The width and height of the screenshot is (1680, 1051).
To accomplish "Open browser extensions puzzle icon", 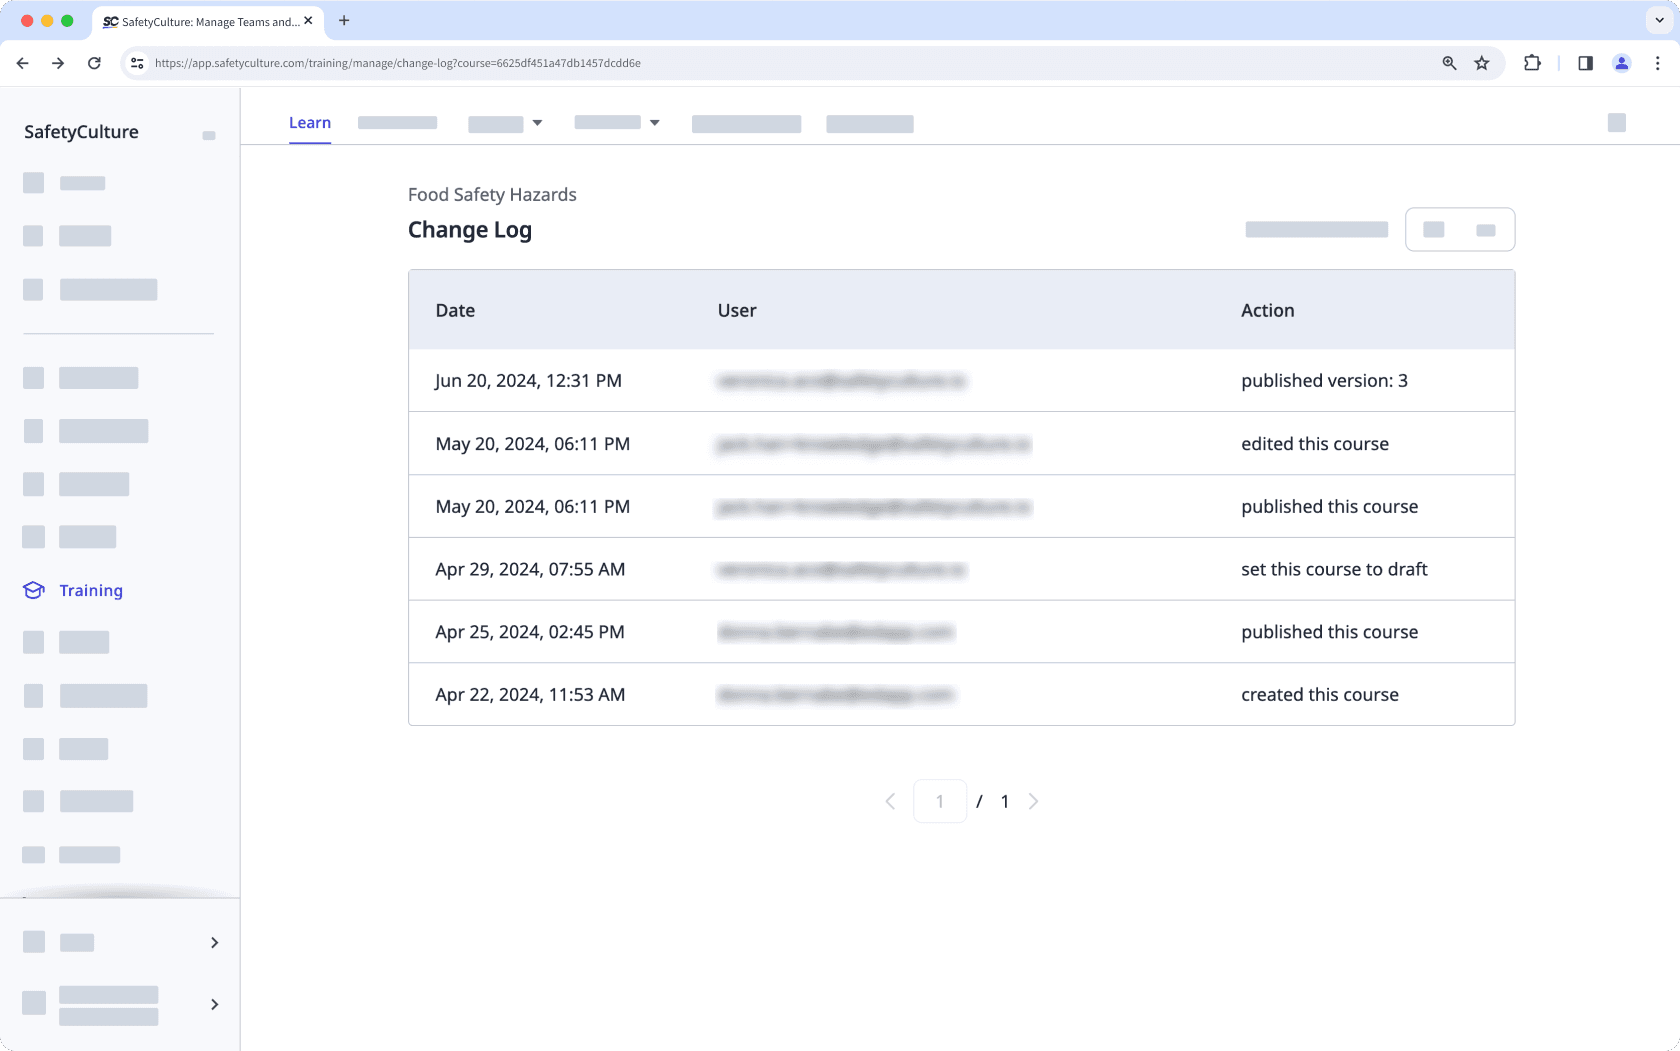I will click(x=1532, y=63).
